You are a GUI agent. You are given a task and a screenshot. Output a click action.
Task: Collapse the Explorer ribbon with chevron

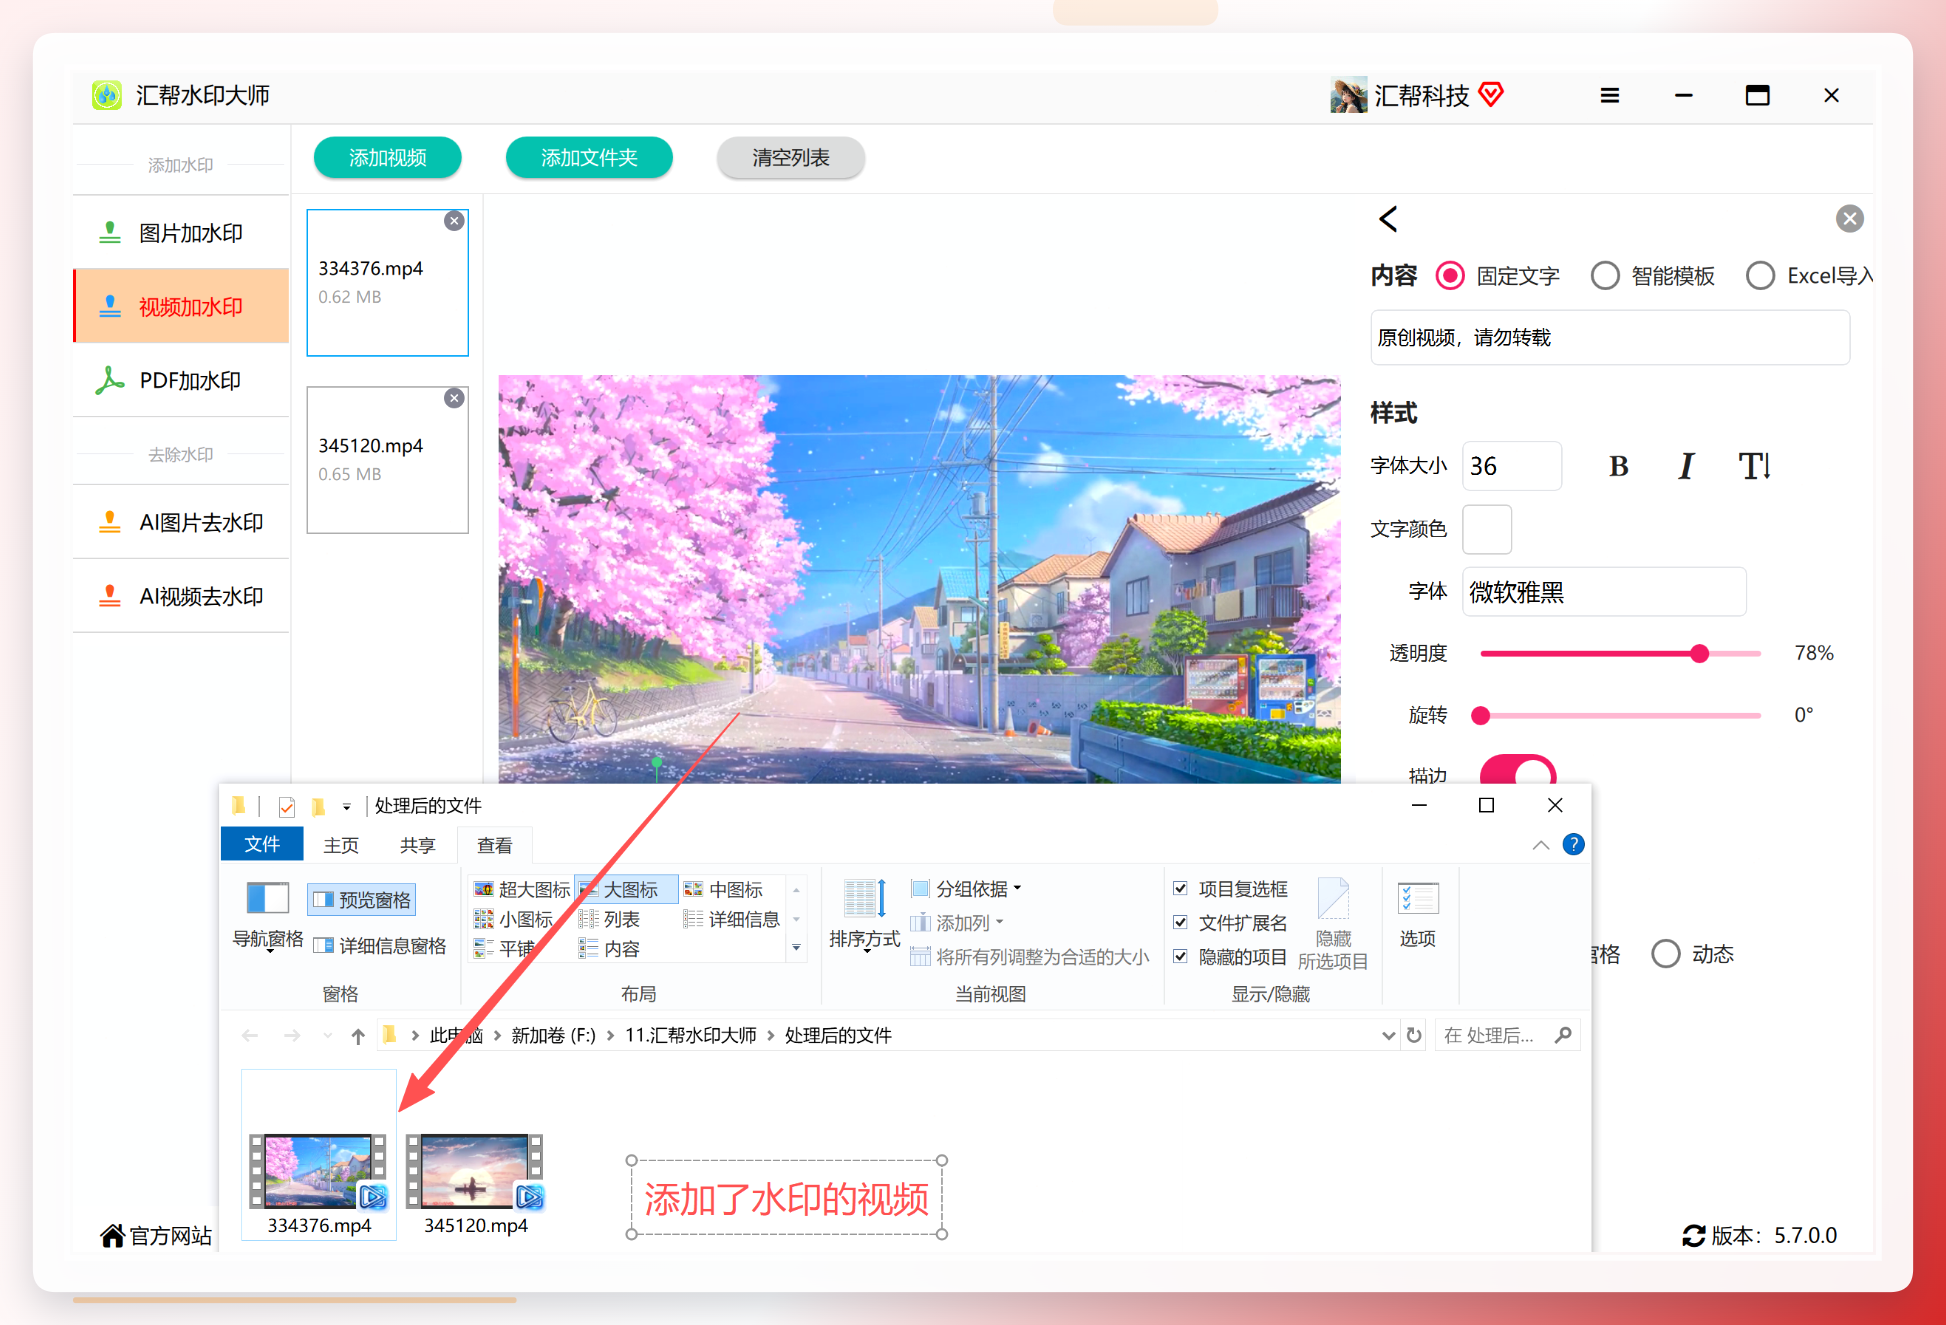[x=1541, y=845]
